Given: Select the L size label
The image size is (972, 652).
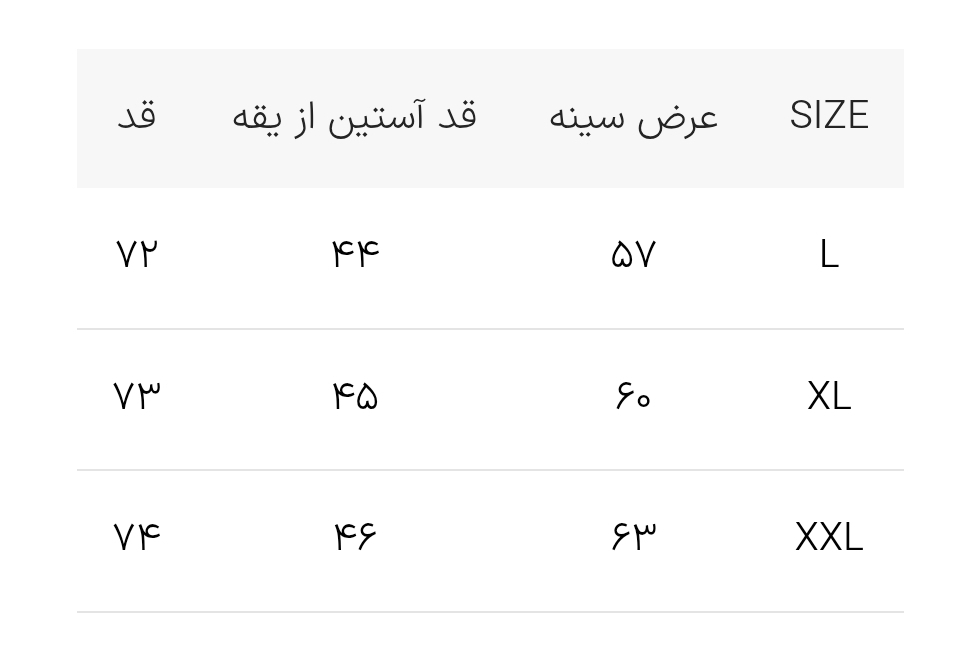Looking at the screenshot, I should click(828, 256).
